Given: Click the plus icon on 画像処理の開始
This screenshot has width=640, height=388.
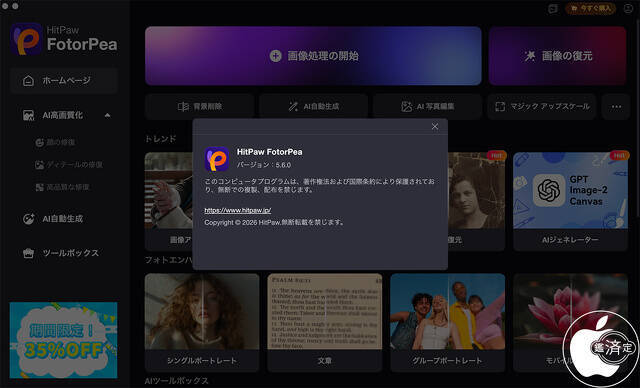Looking at the screenshot, I should click(x=276, y=56).
